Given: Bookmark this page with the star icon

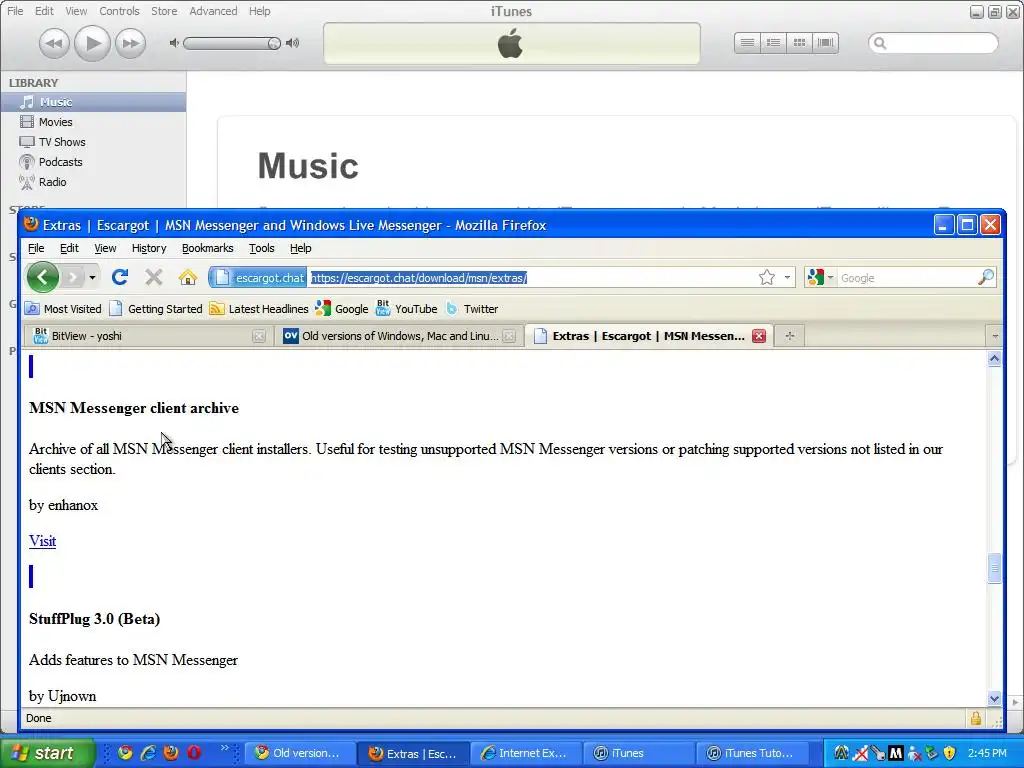Looking at the screenshot, I should point(767,278).
